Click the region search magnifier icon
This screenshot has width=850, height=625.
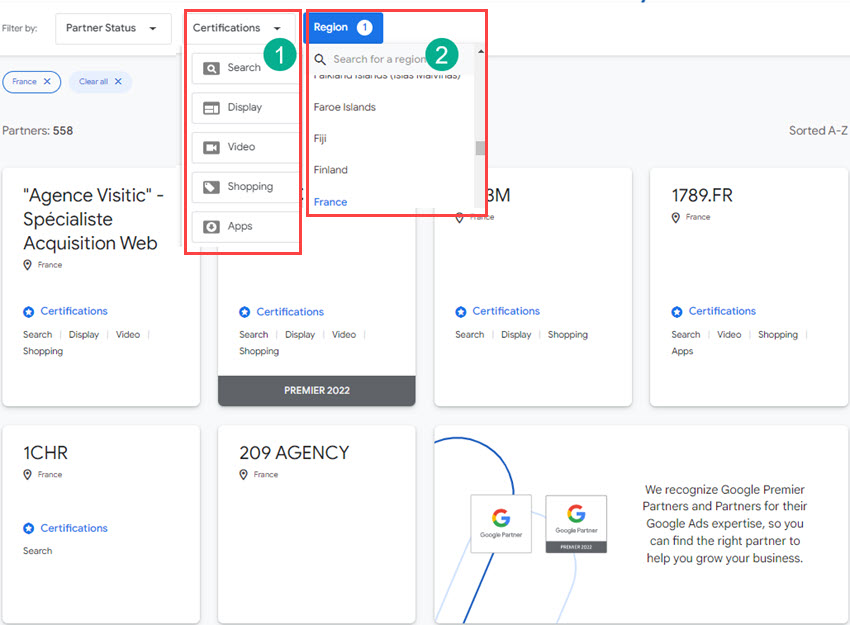(x=320, y=60)
